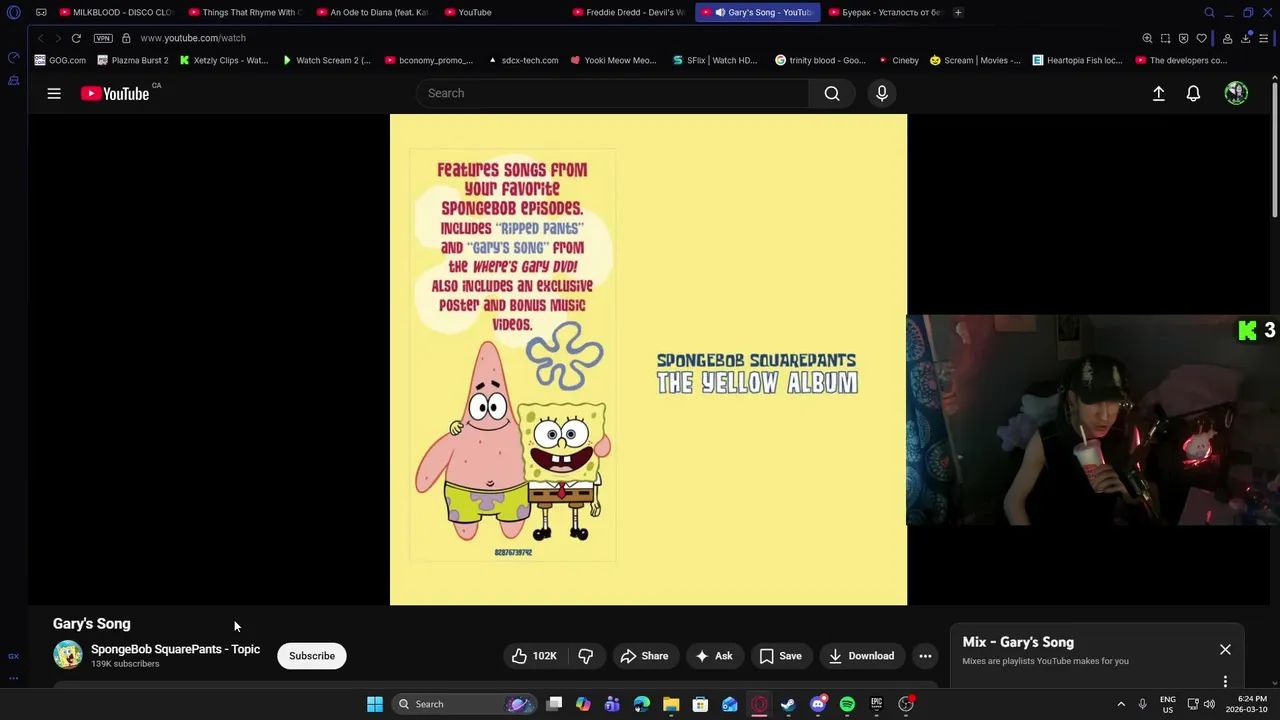The height and width of the screenshot is (720, 1280).
Task: Open the SpongeBob SquarePants channel avatar
Action: tap(68, 655)
